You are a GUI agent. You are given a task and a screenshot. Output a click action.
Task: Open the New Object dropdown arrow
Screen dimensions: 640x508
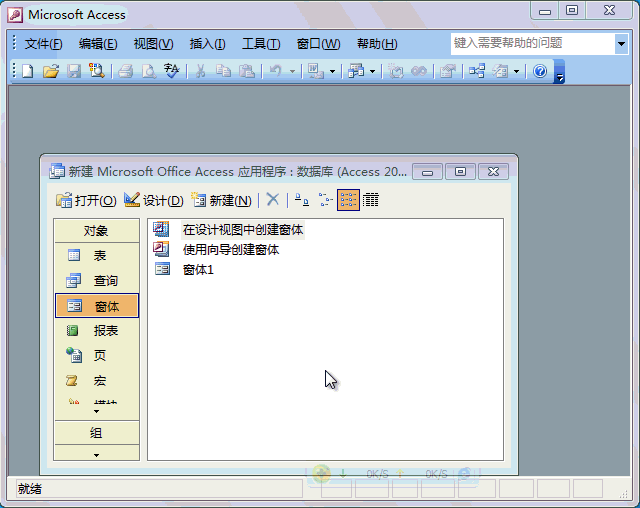pos(516,72)
